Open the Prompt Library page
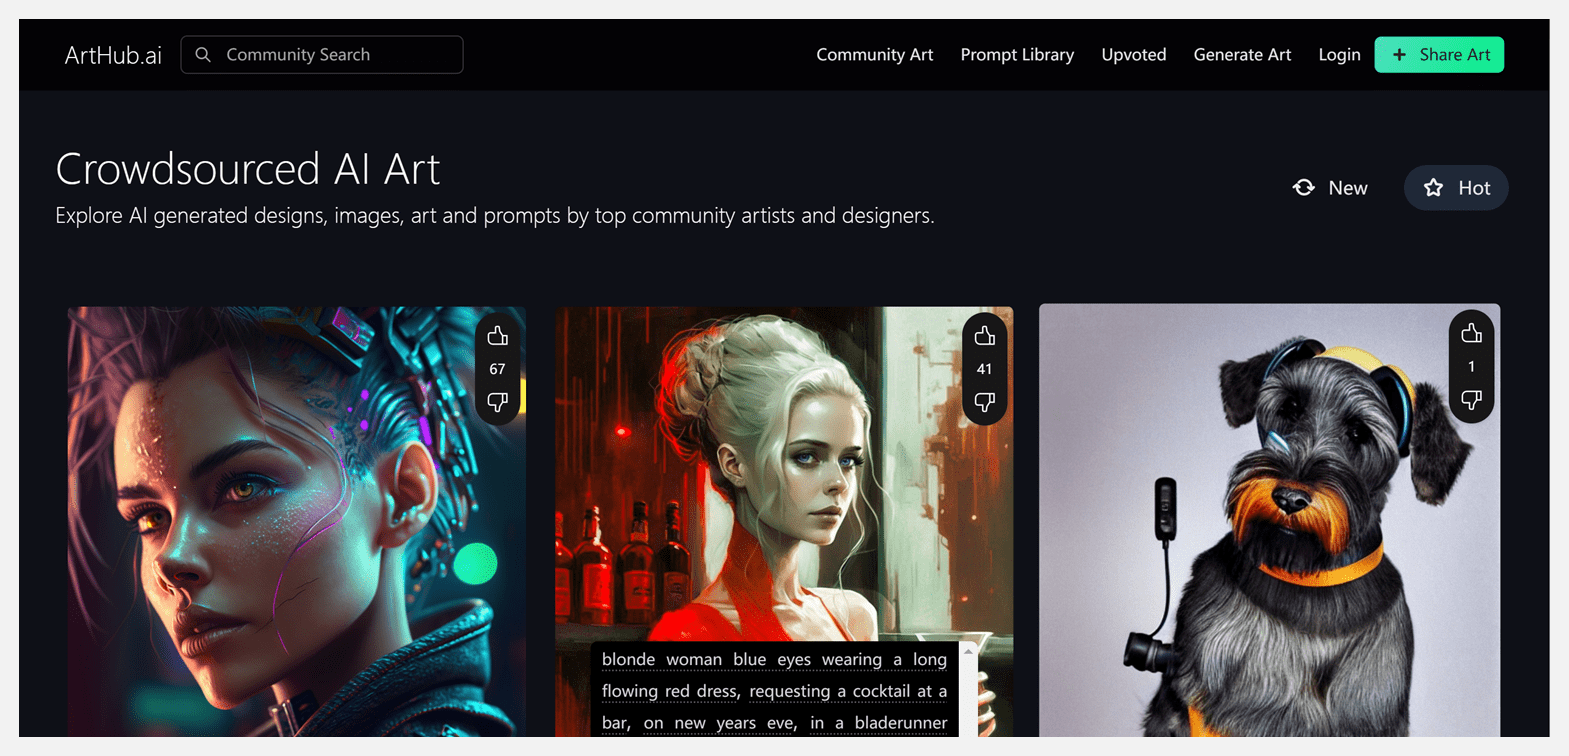1569x756 pixels. pos(1017,55)
